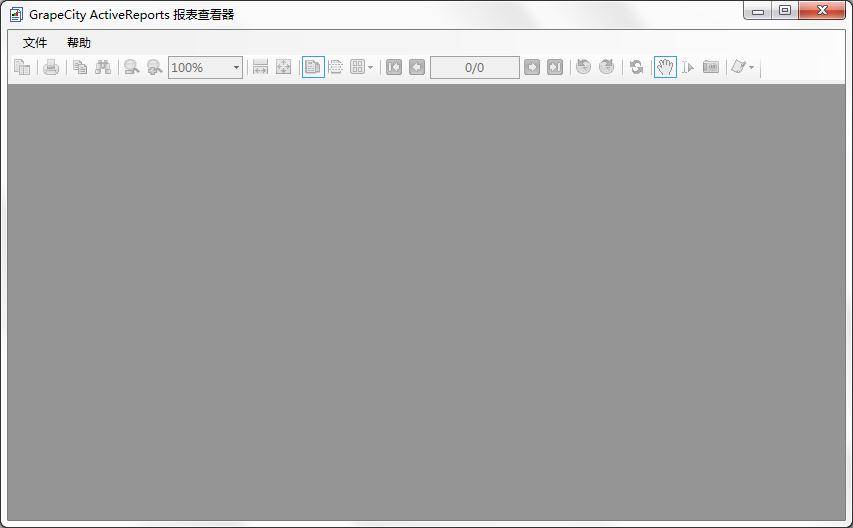Click the Snapshot camera icon
This screenshot has width=853, height=528.
click(711, 67)
